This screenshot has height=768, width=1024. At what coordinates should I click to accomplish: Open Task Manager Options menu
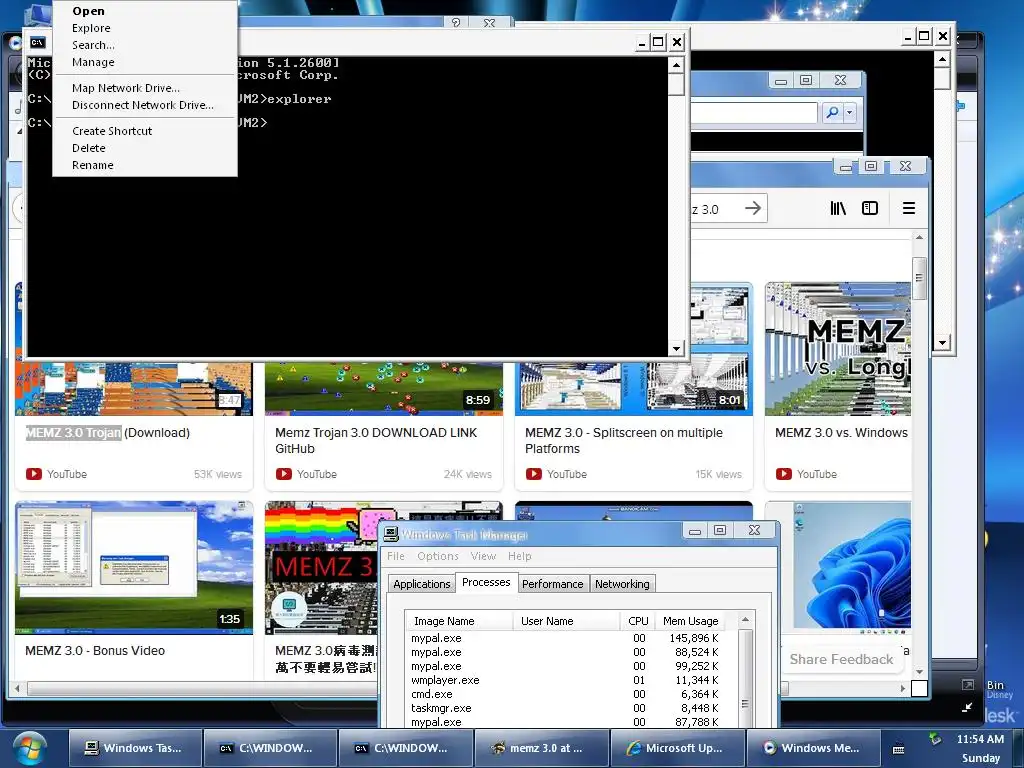[438, 556]
